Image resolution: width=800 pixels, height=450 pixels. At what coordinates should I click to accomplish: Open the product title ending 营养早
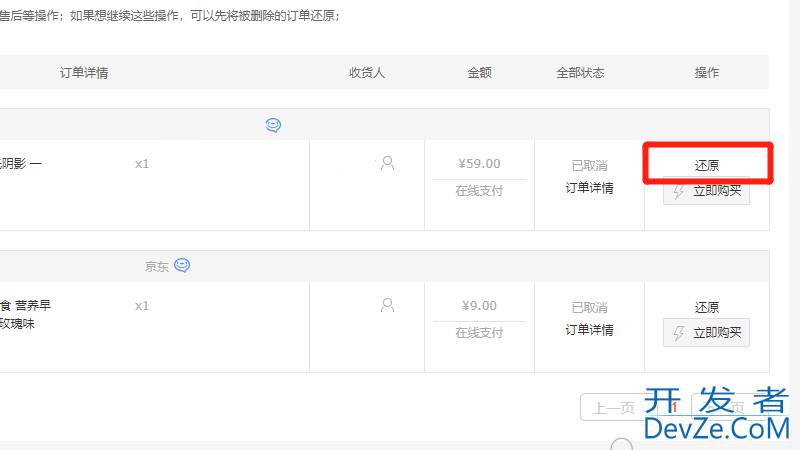pyautogui.click(x=26, y=306)
